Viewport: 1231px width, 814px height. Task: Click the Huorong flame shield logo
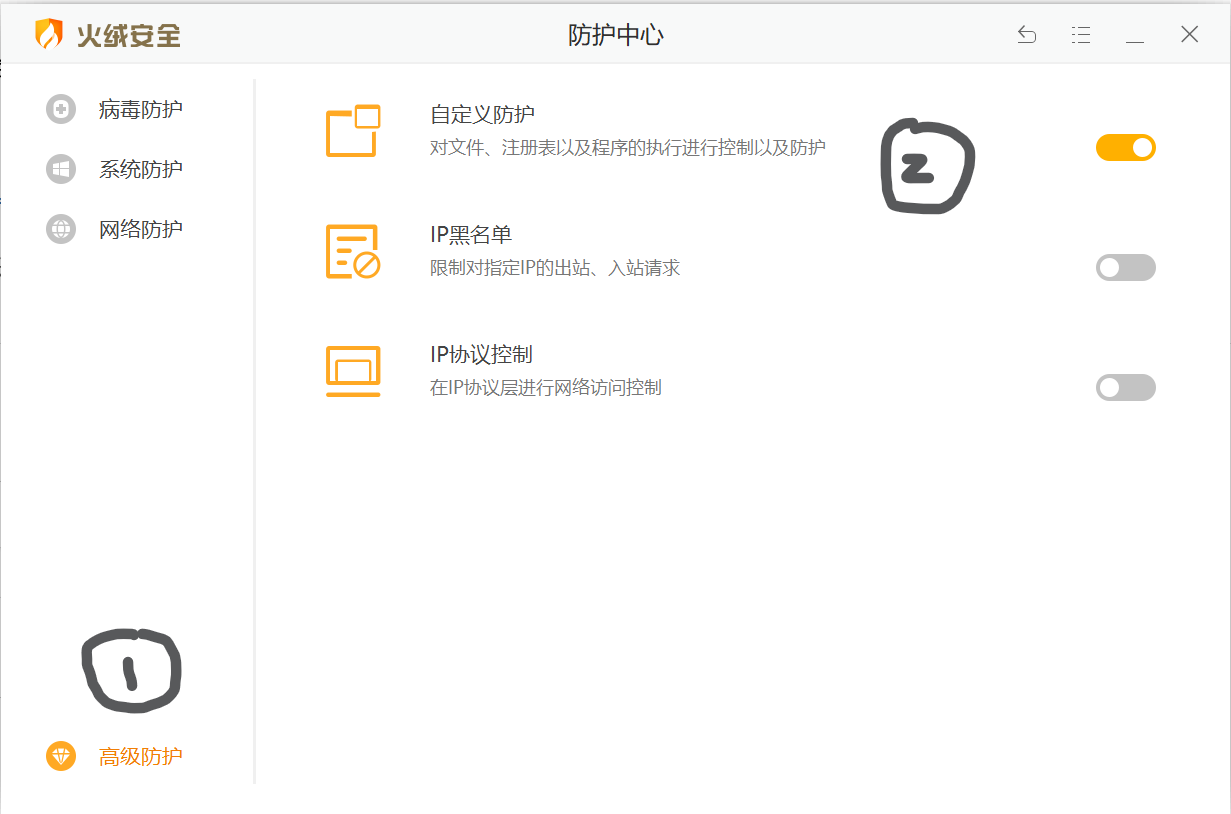click(48, 34)
